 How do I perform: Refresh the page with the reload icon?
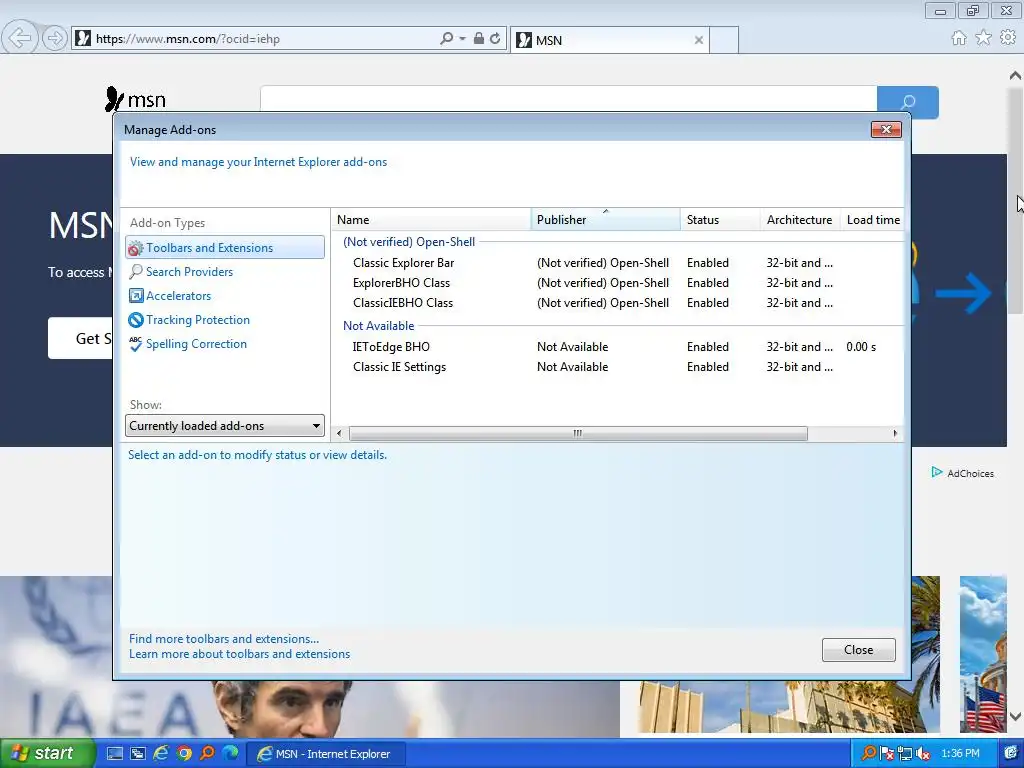tap(495, 39)
